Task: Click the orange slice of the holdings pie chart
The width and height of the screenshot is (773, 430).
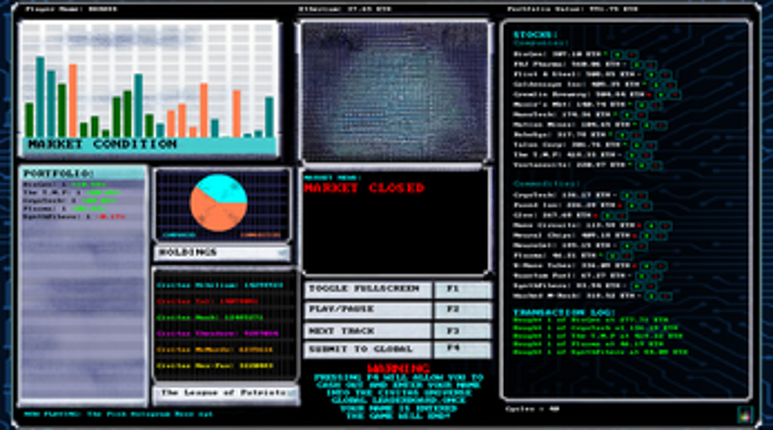Action: coord(214,212)
